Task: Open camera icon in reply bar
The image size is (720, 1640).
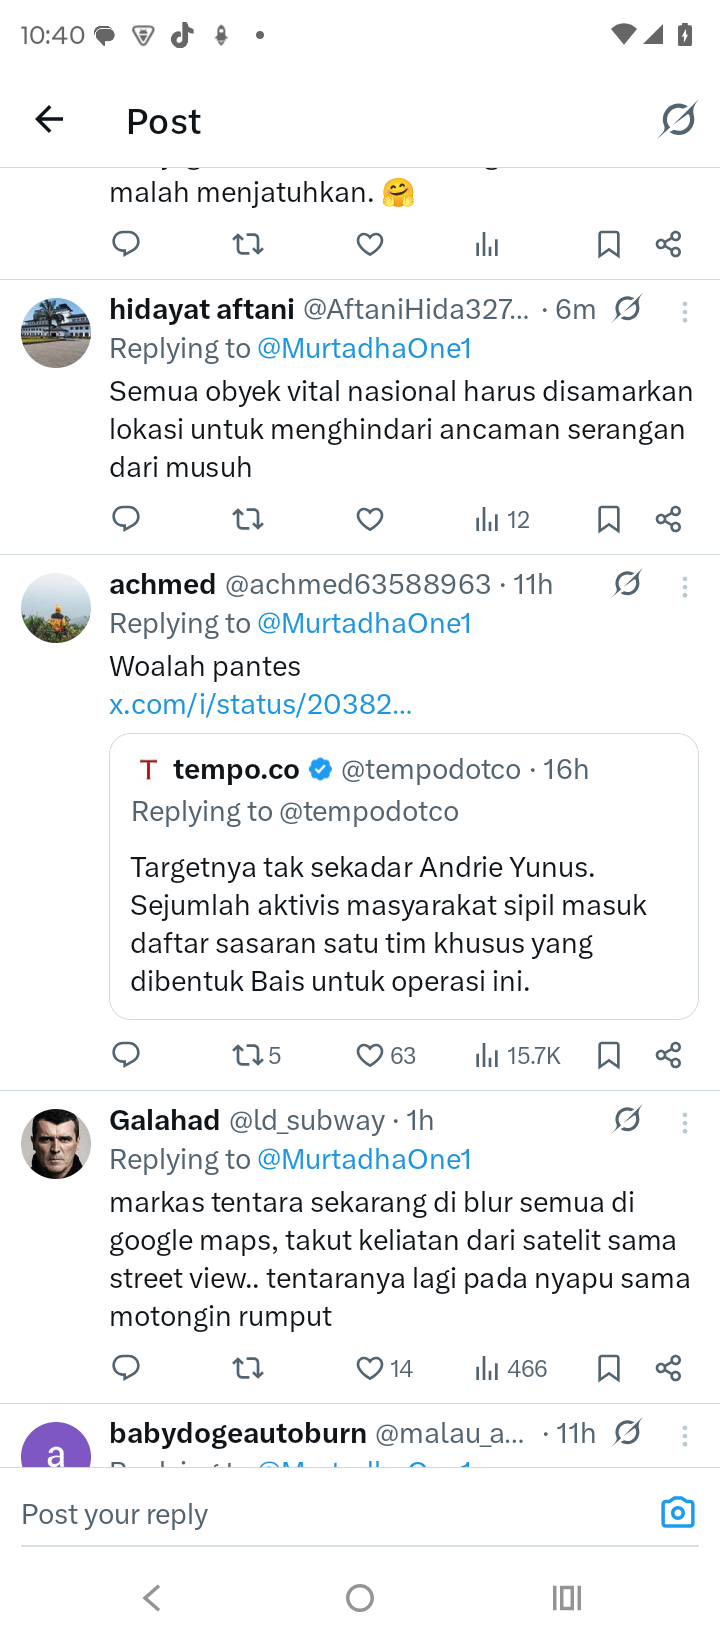Action: tap(677, 1512)
